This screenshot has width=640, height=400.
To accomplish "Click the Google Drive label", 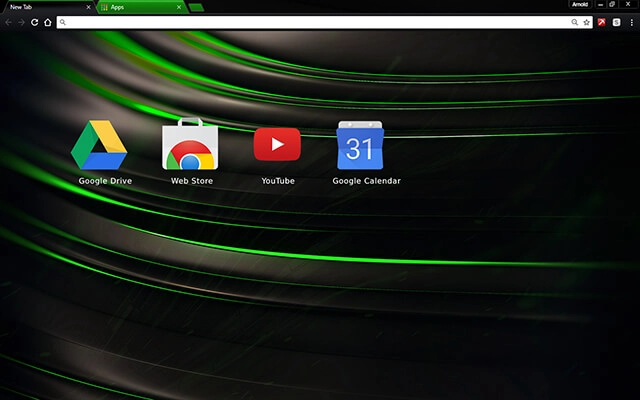I will [x=105, y=181].
